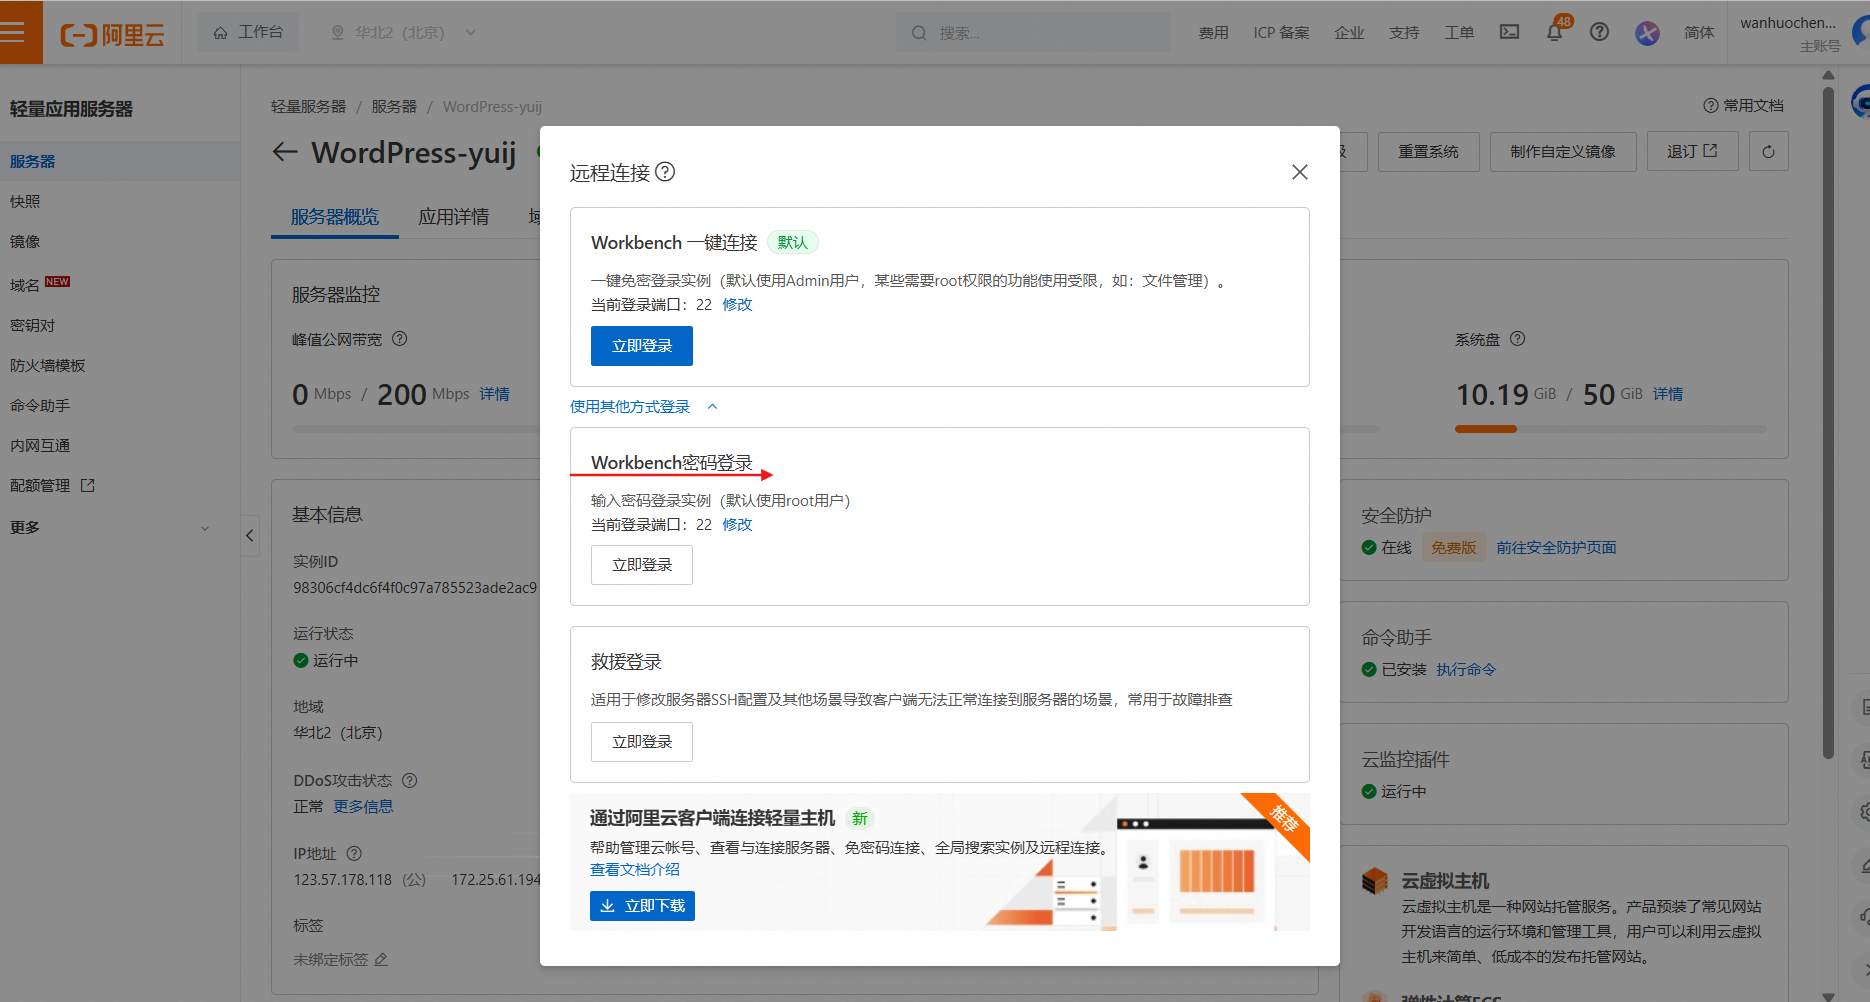Open the help question-mark icon in header
This screenshot has width=1870, height=1002.
pos(1599,32)
